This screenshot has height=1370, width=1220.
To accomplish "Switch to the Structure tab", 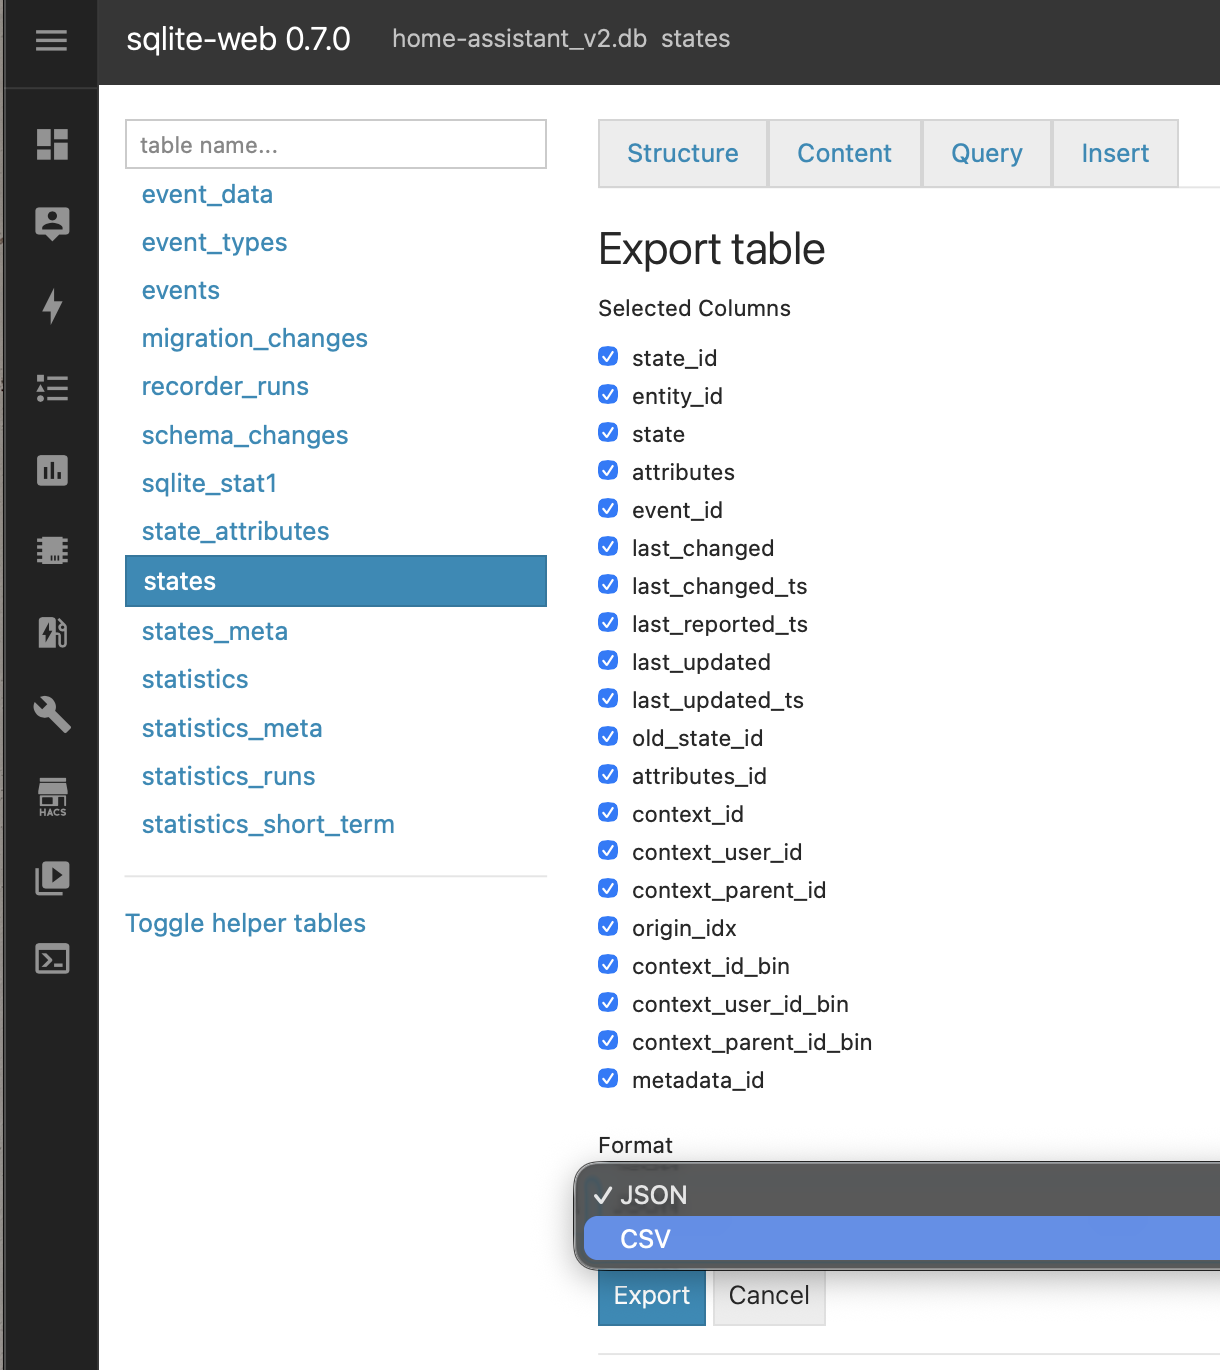I will pos(682,153).
